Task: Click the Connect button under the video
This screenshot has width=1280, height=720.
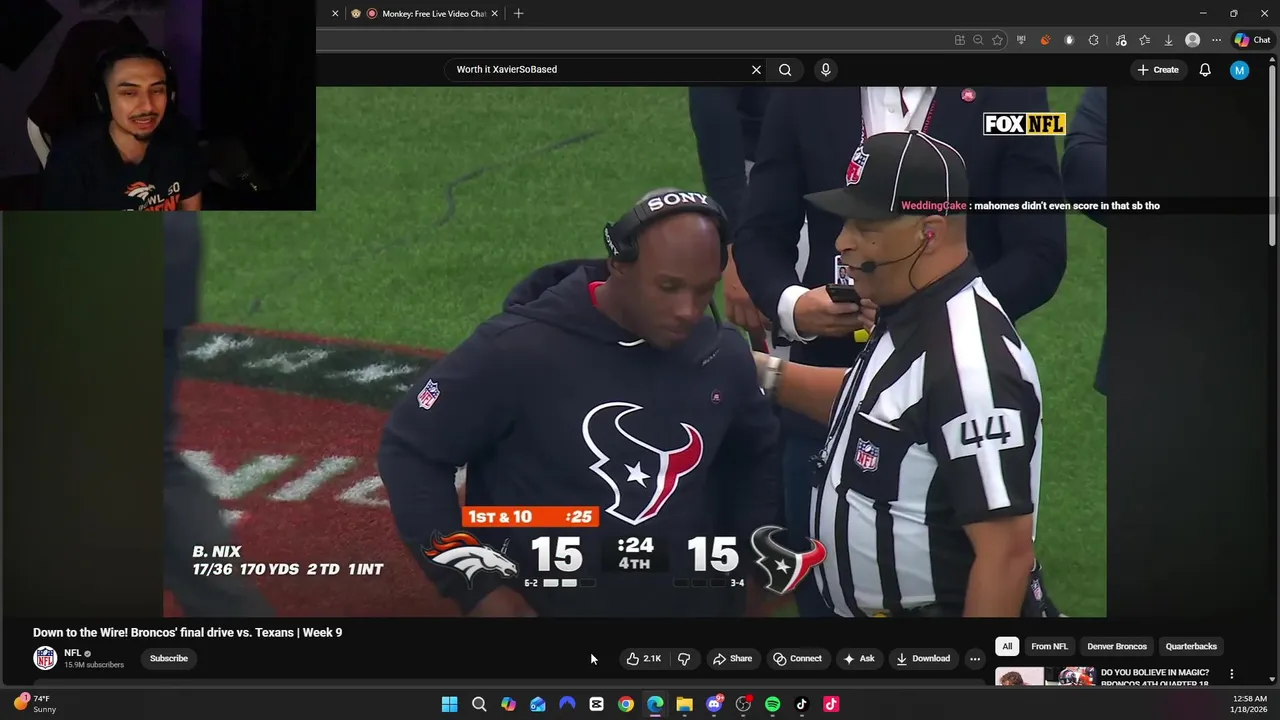Action: click(797, 658)
